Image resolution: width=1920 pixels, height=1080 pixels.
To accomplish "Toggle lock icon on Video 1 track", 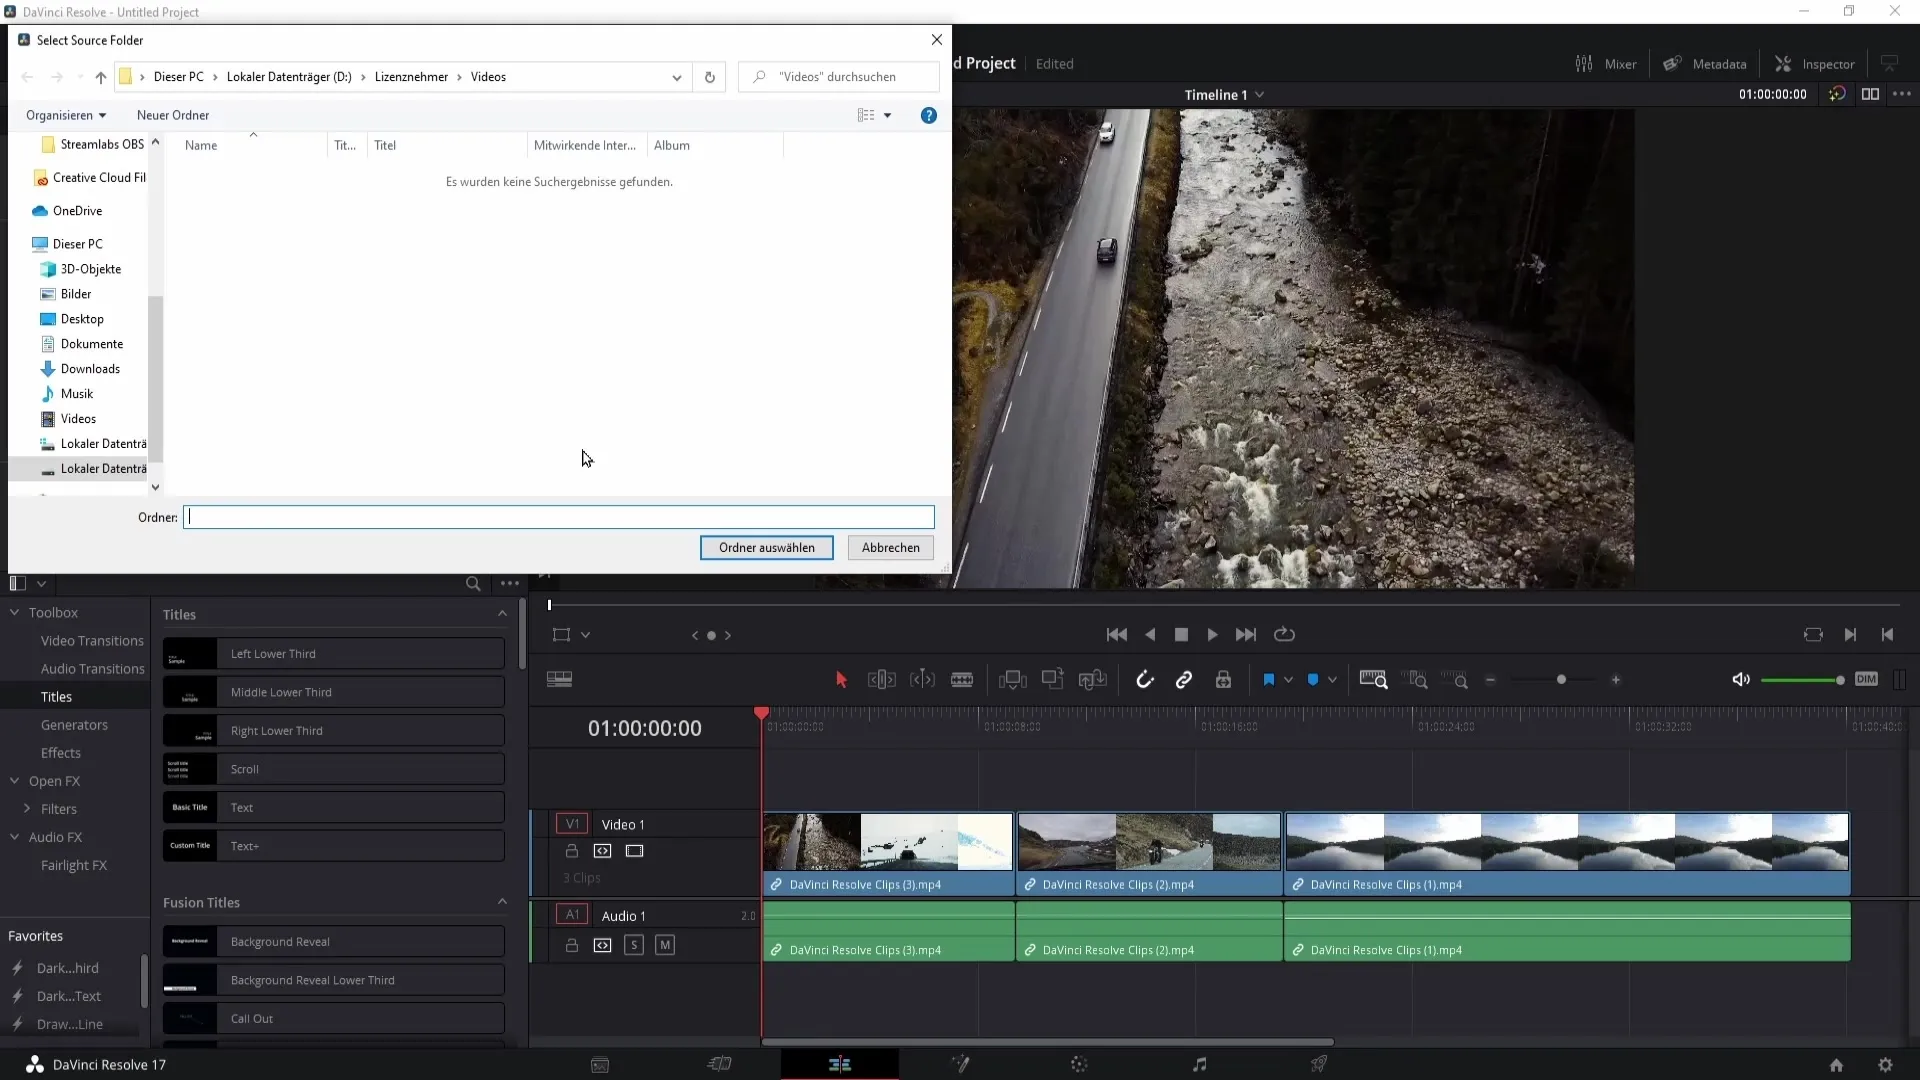I will pos(572,851).
